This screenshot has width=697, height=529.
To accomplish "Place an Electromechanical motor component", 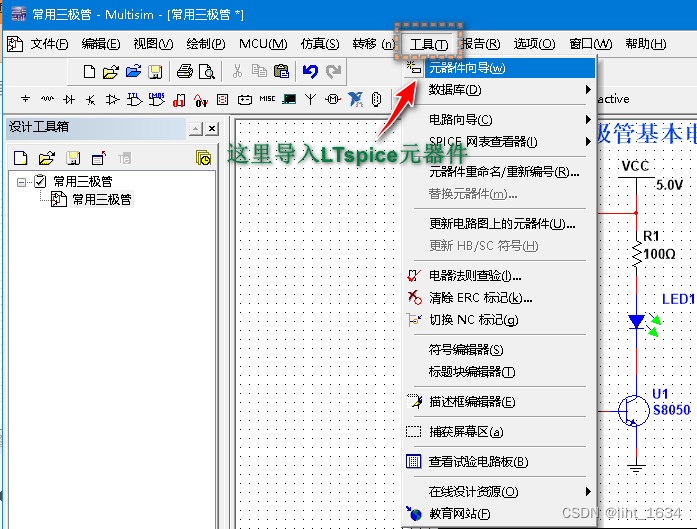I will pyautogui.click(x=333, y=100).
